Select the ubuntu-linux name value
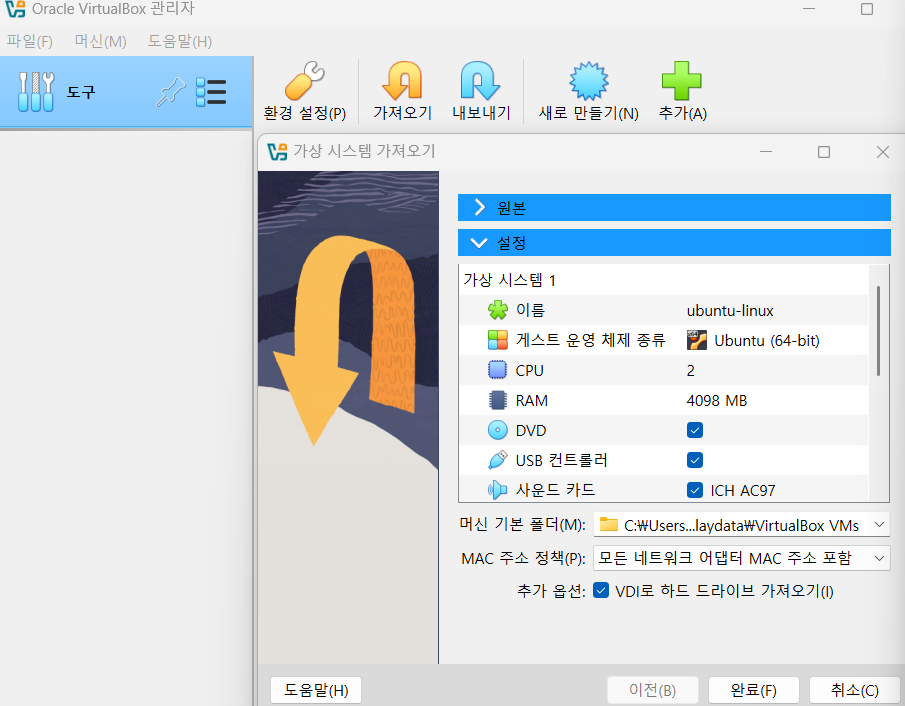Screen dimensions: 905x706 (x=730, y=311)
